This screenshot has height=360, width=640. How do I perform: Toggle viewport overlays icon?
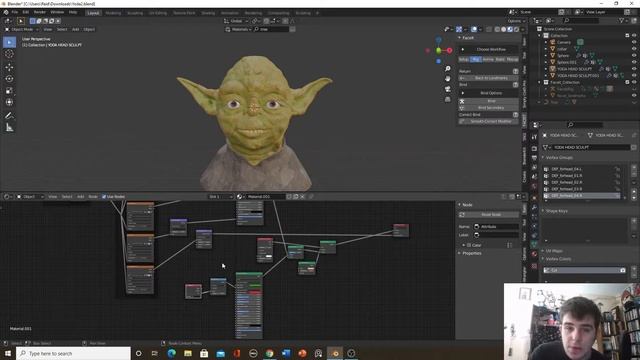[474, 29]
